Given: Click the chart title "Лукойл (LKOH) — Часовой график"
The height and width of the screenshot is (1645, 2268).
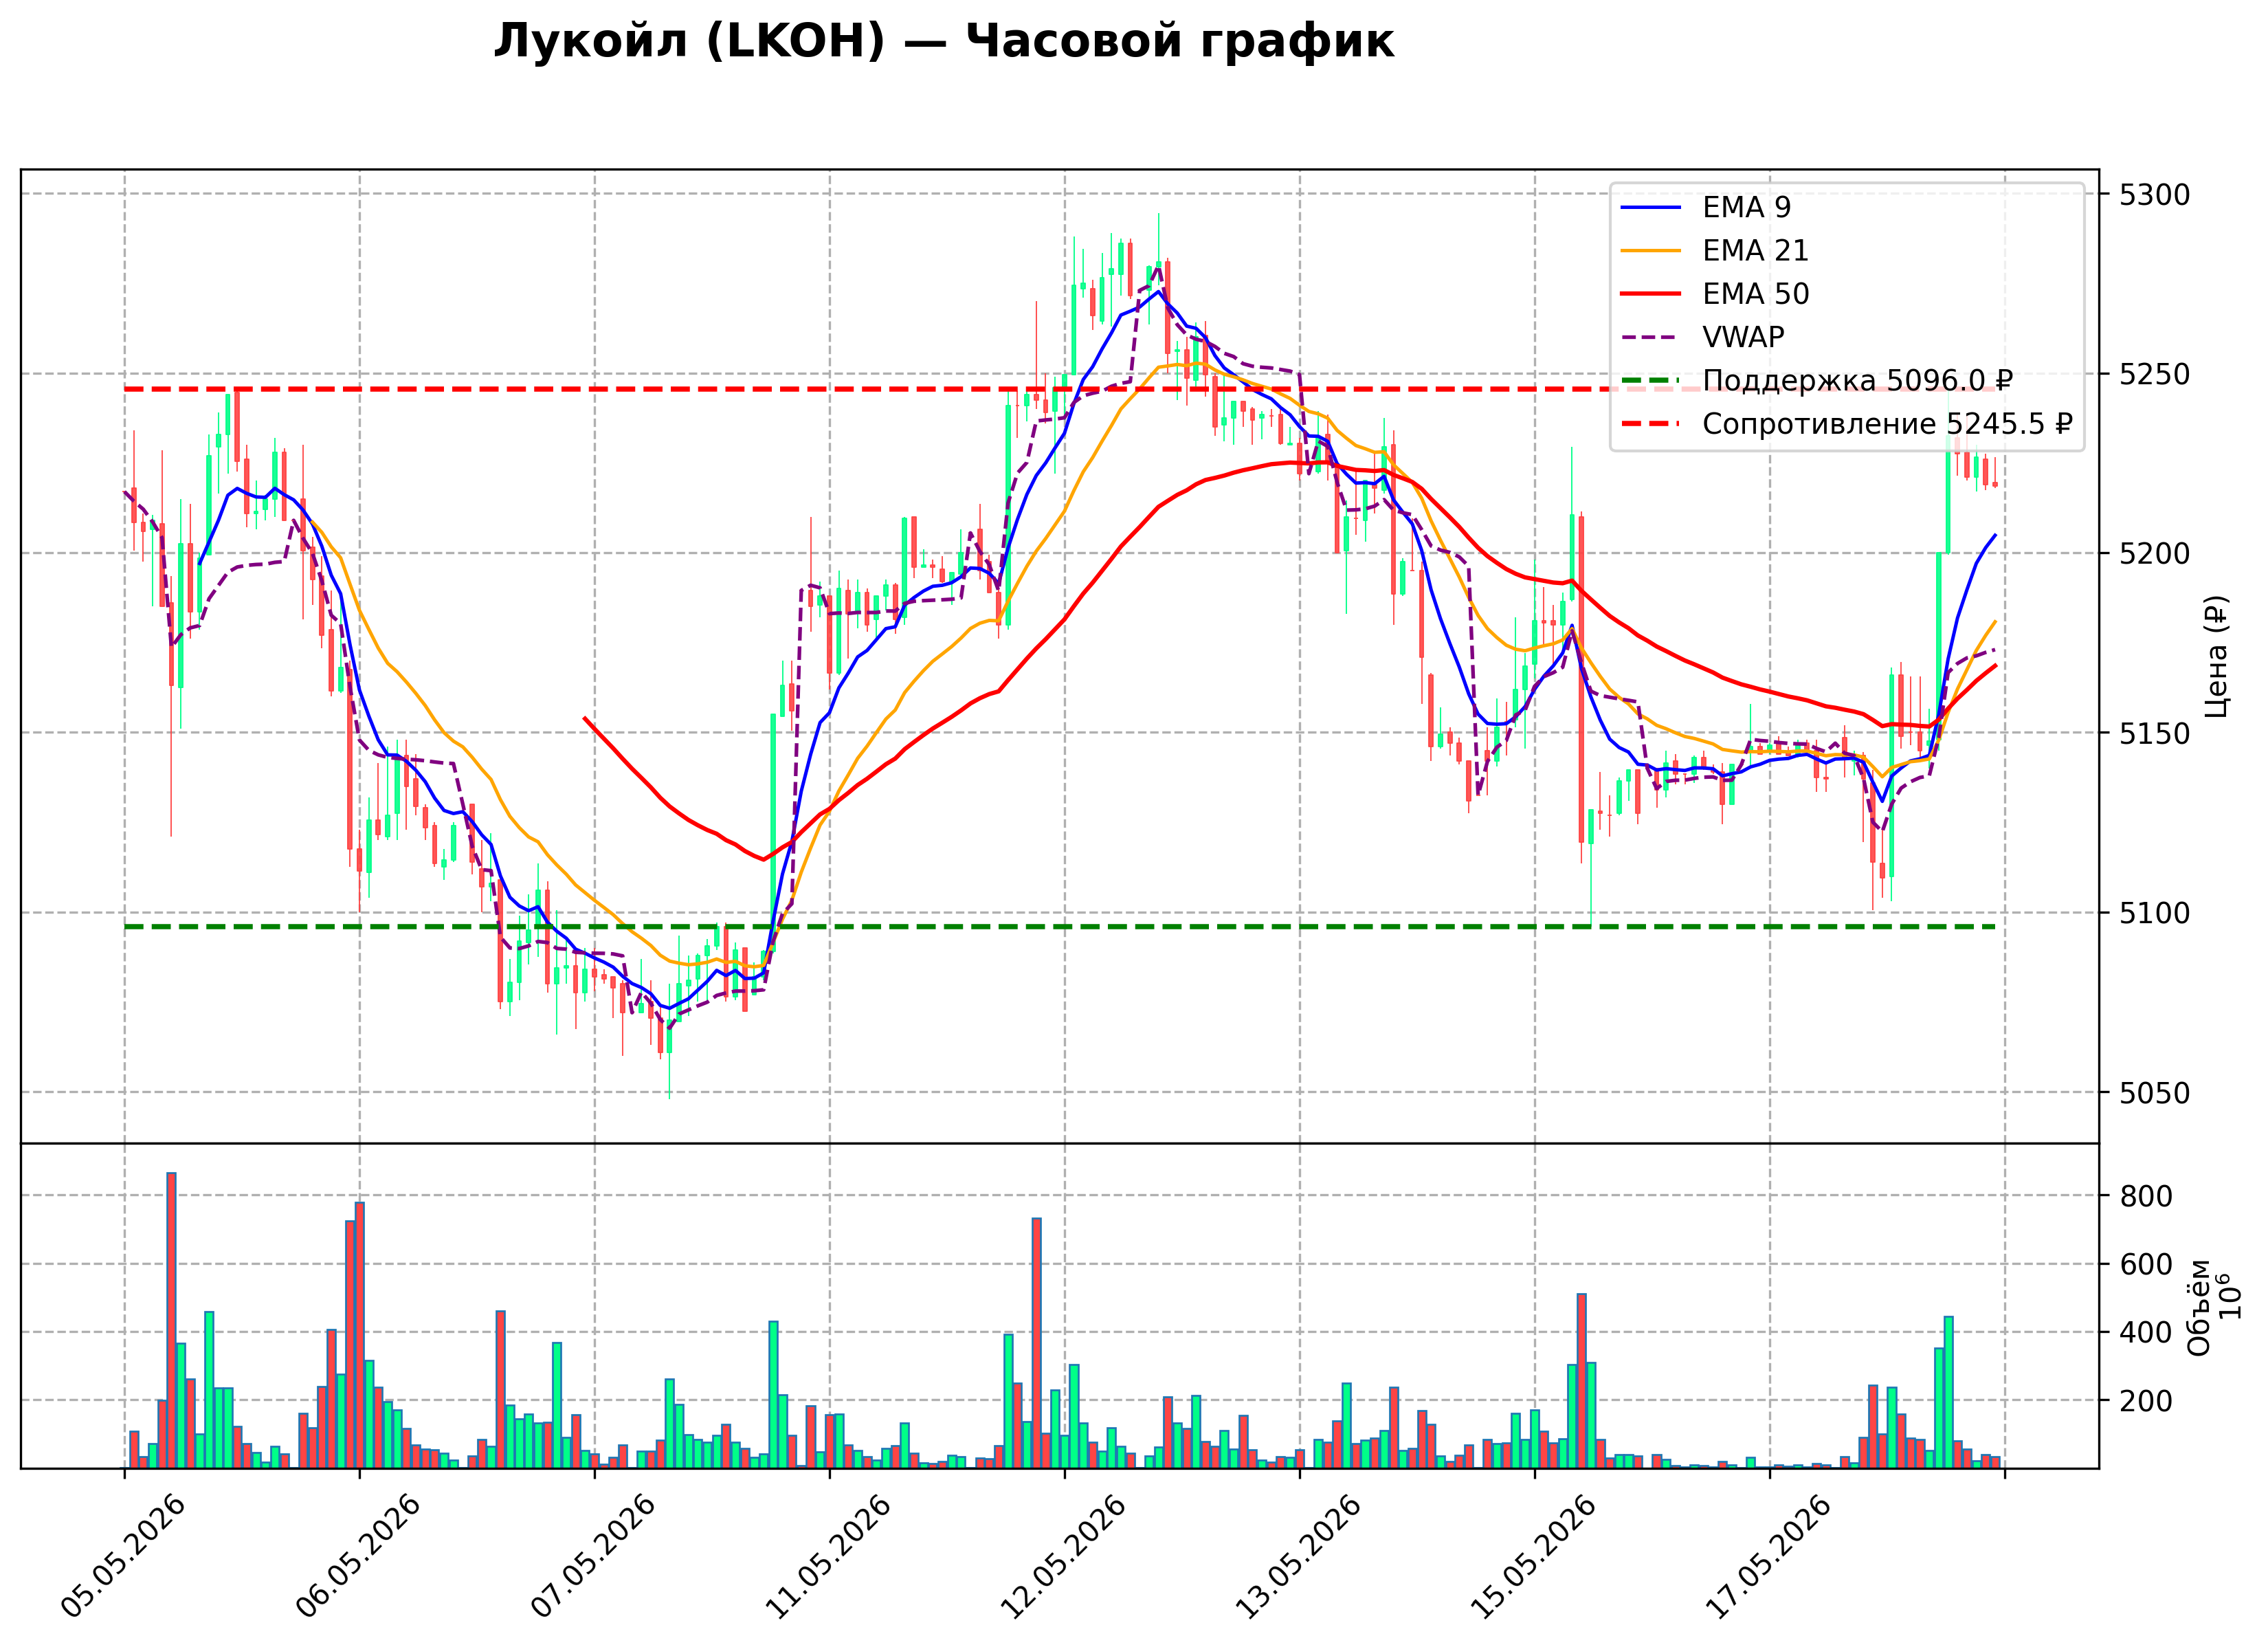Looking at the screenshot, I should (x=943, y=42).
